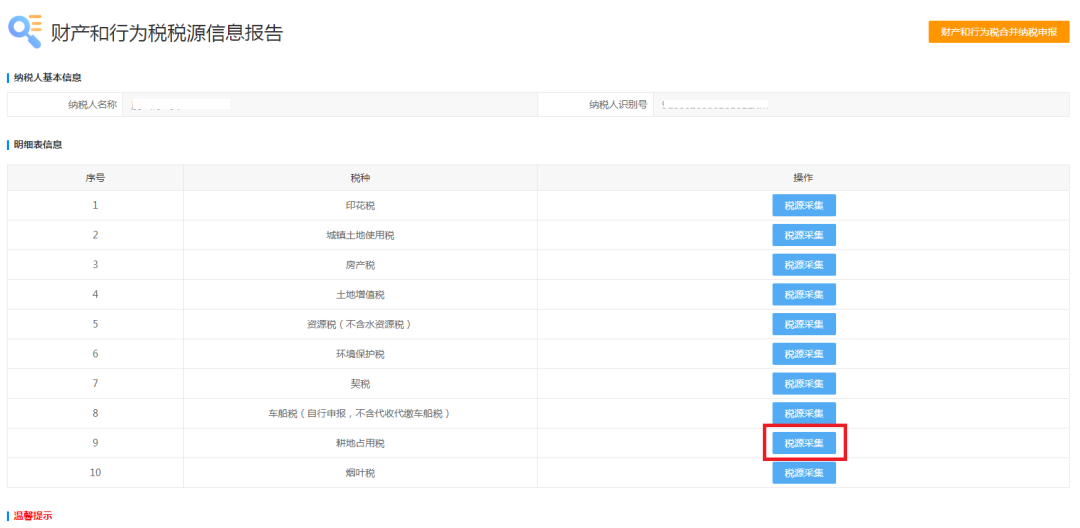Click the 序号 column header
Image resolution: width=1080 pixels, height=528 pixels.
[x=95, y=178]
